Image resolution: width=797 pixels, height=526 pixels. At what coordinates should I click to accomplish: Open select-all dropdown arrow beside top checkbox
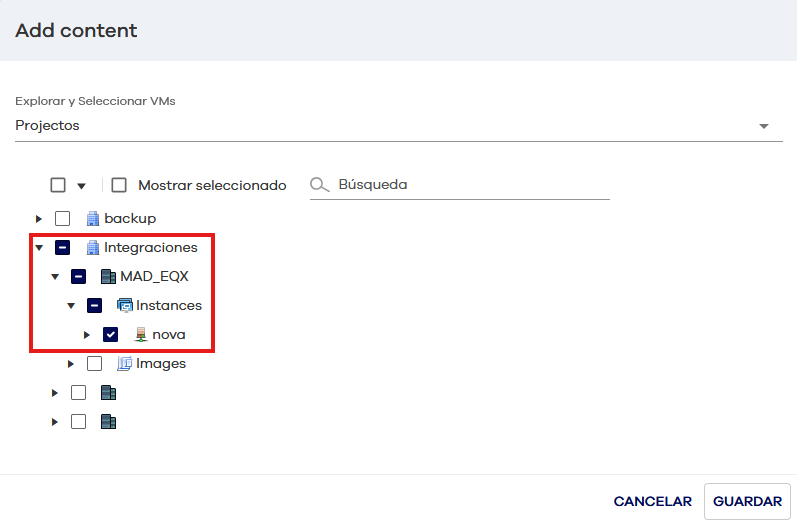coord(82,185)
